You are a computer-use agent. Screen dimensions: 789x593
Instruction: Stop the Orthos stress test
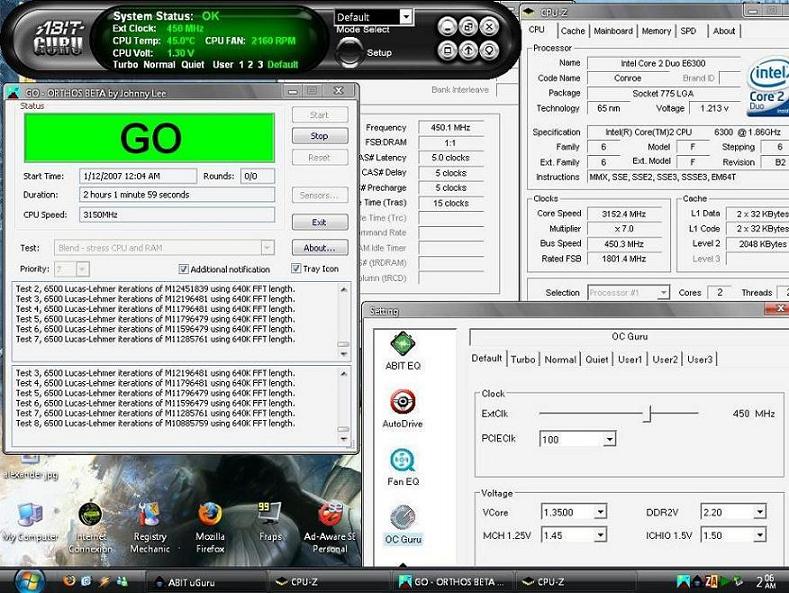point(320,135)
